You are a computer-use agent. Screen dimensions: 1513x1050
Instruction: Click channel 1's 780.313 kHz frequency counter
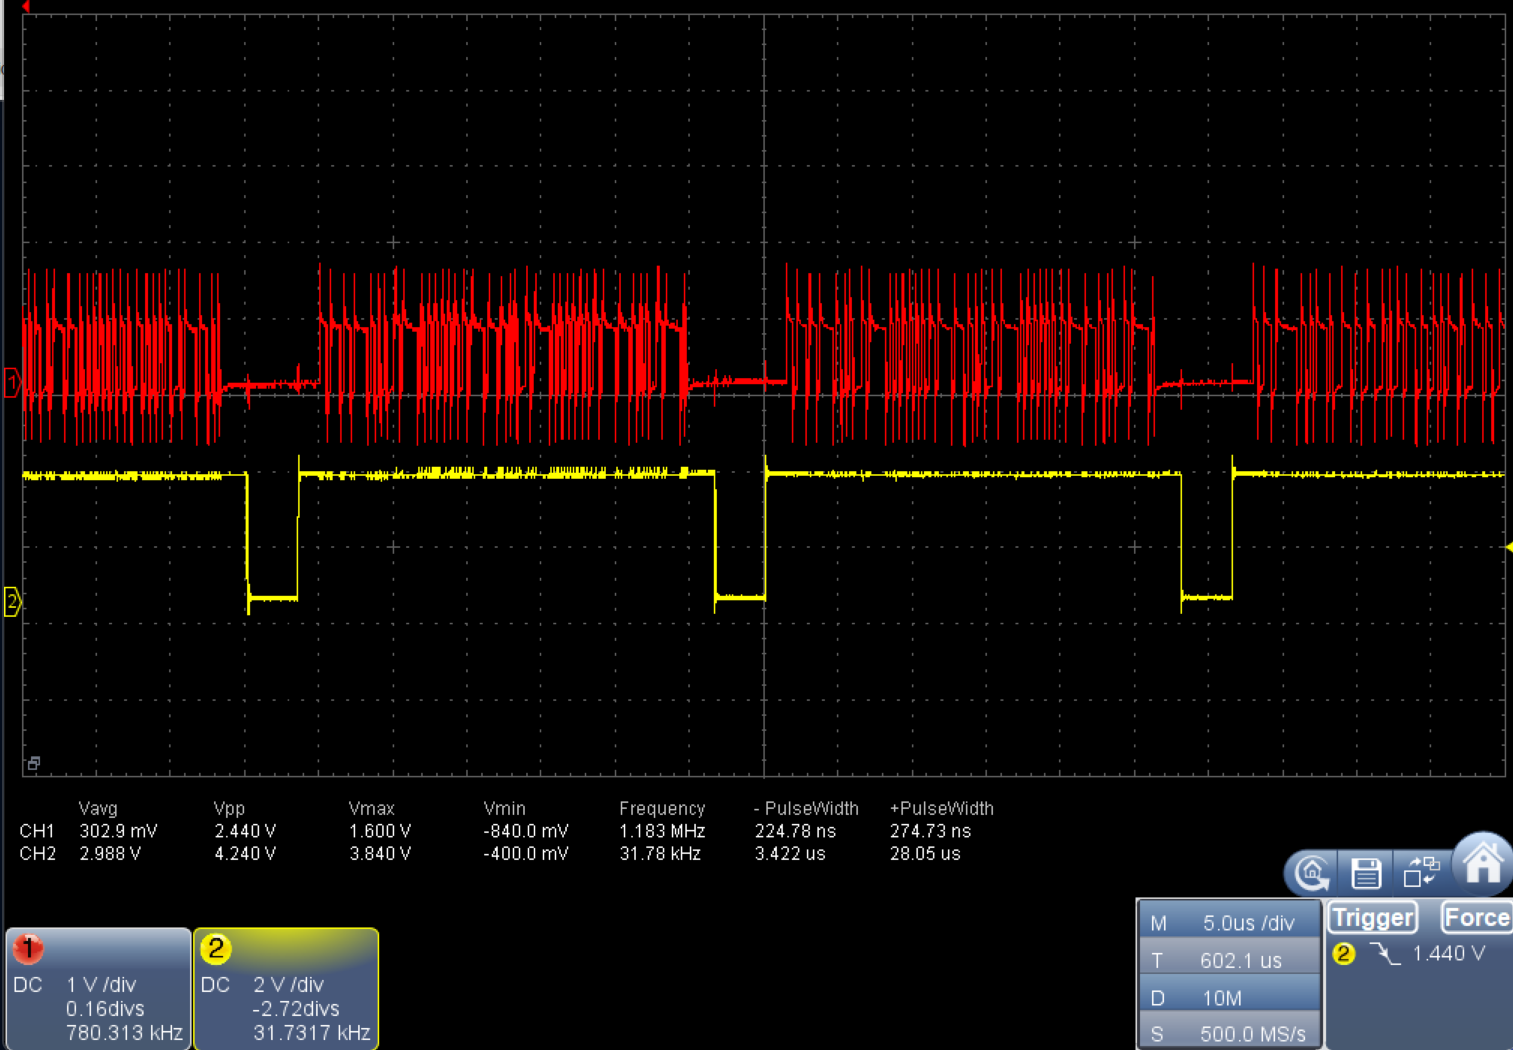tap(124, 1032)
